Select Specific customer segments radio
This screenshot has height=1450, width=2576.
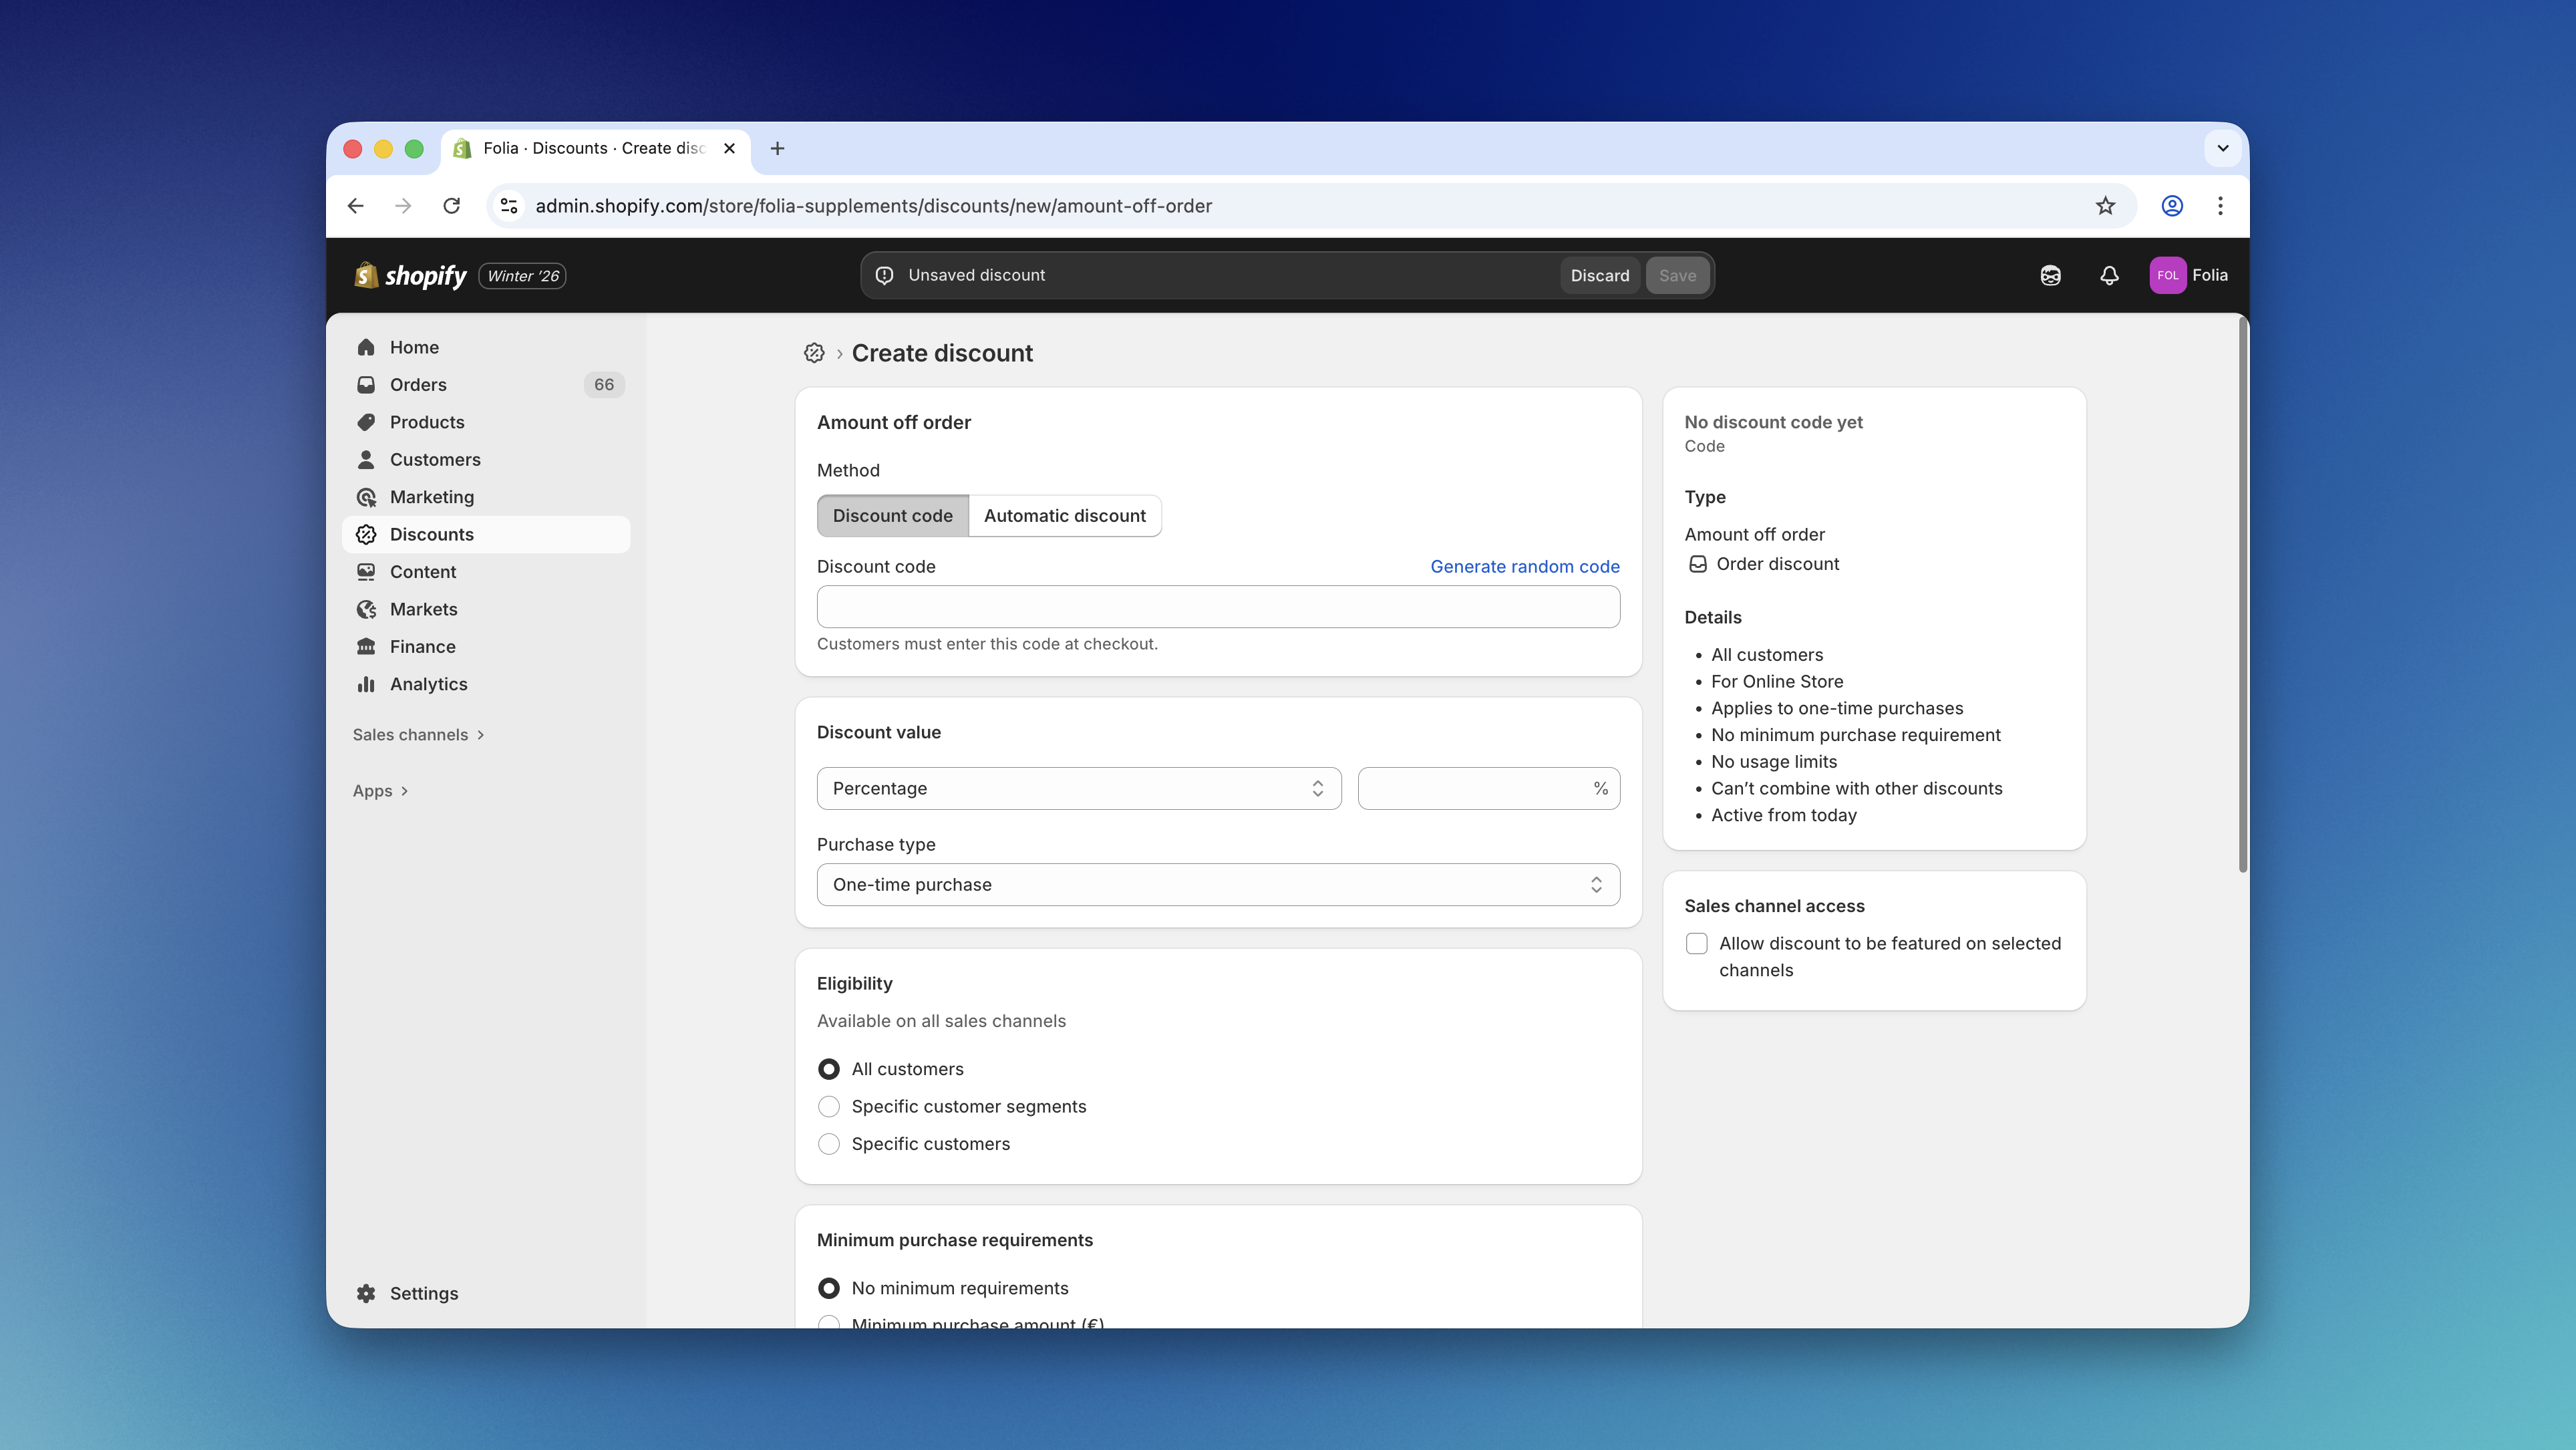pyautogui.click(x=829, y=1106)
